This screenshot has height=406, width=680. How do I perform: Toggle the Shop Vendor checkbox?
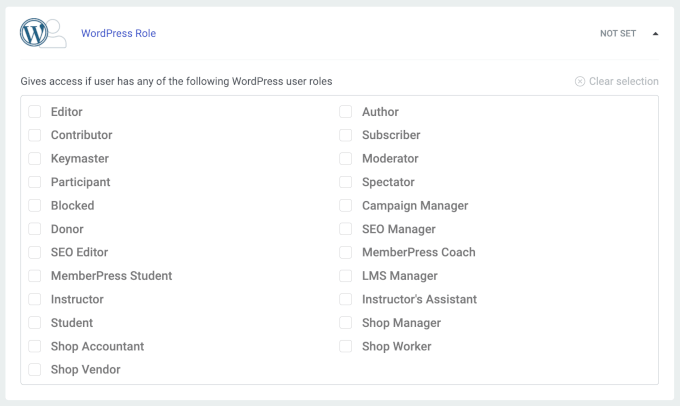[35, 370]
